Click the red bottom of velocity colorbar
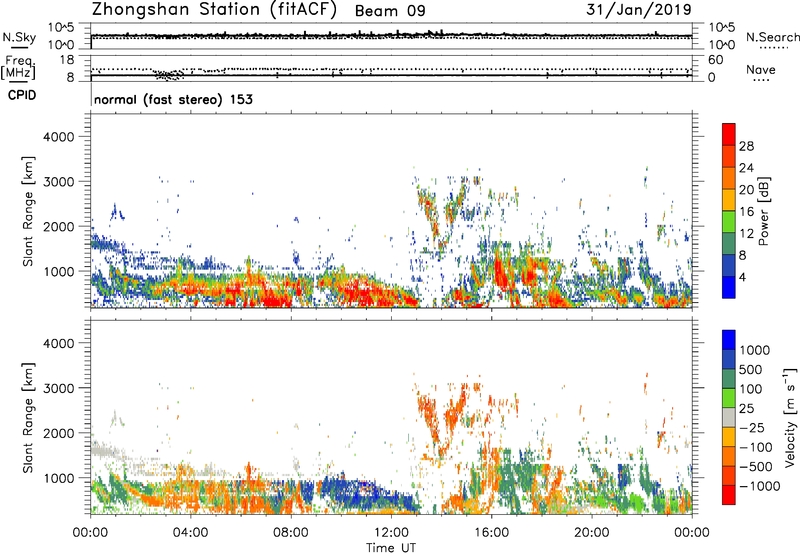Screen dimensions: 800x554 tap(729, 495)
